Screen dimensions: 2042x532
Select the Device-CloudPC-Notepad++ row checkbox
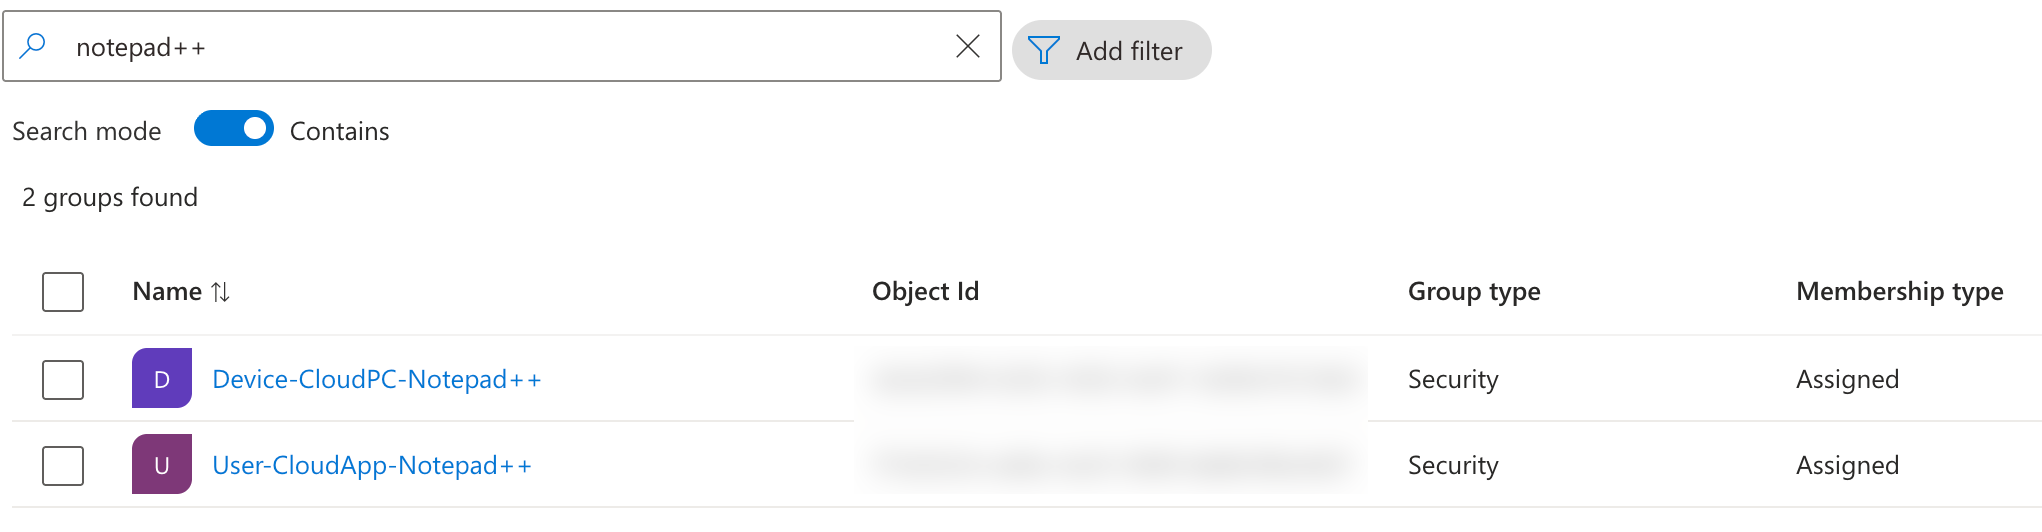pyautogui.click(x=63, y=380)
